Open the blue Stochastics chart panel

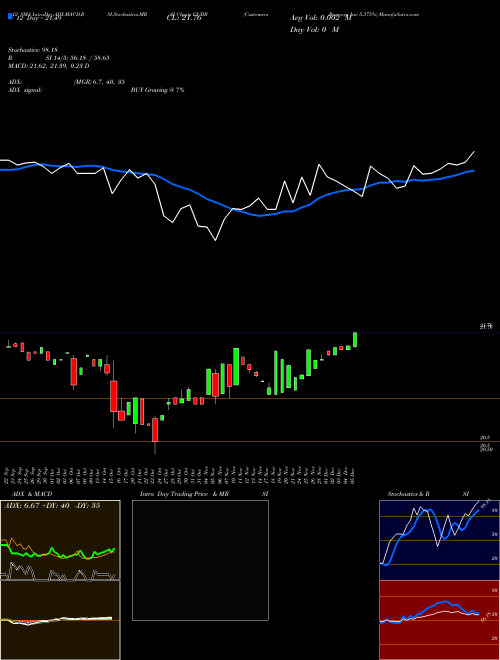pyautogui.click(x=439, y=540)
